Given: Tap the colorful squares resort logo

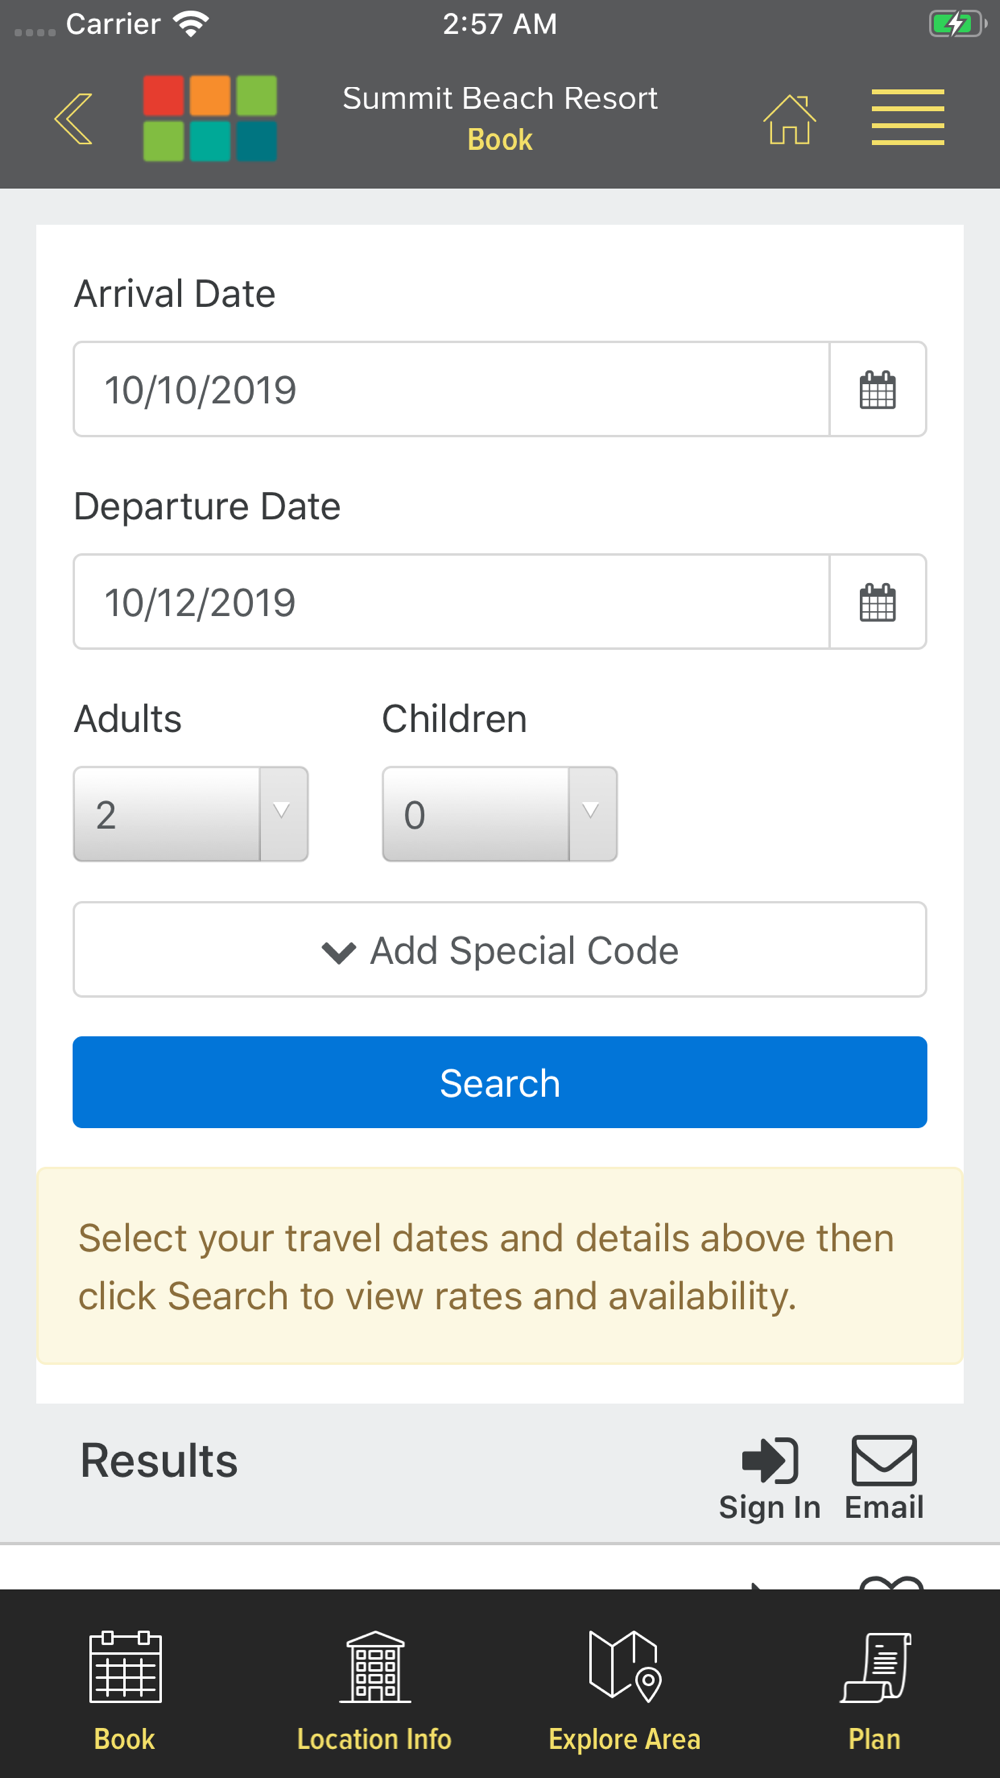Looking at the screenshot, I should point(210,118).
